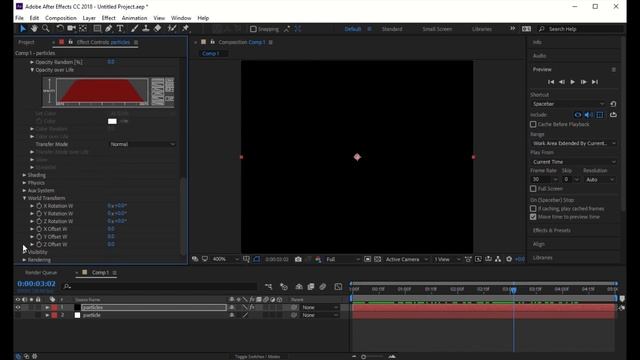Open the Composition menu
The width and height of the screenshot is (640, 360).
[61, 18]
